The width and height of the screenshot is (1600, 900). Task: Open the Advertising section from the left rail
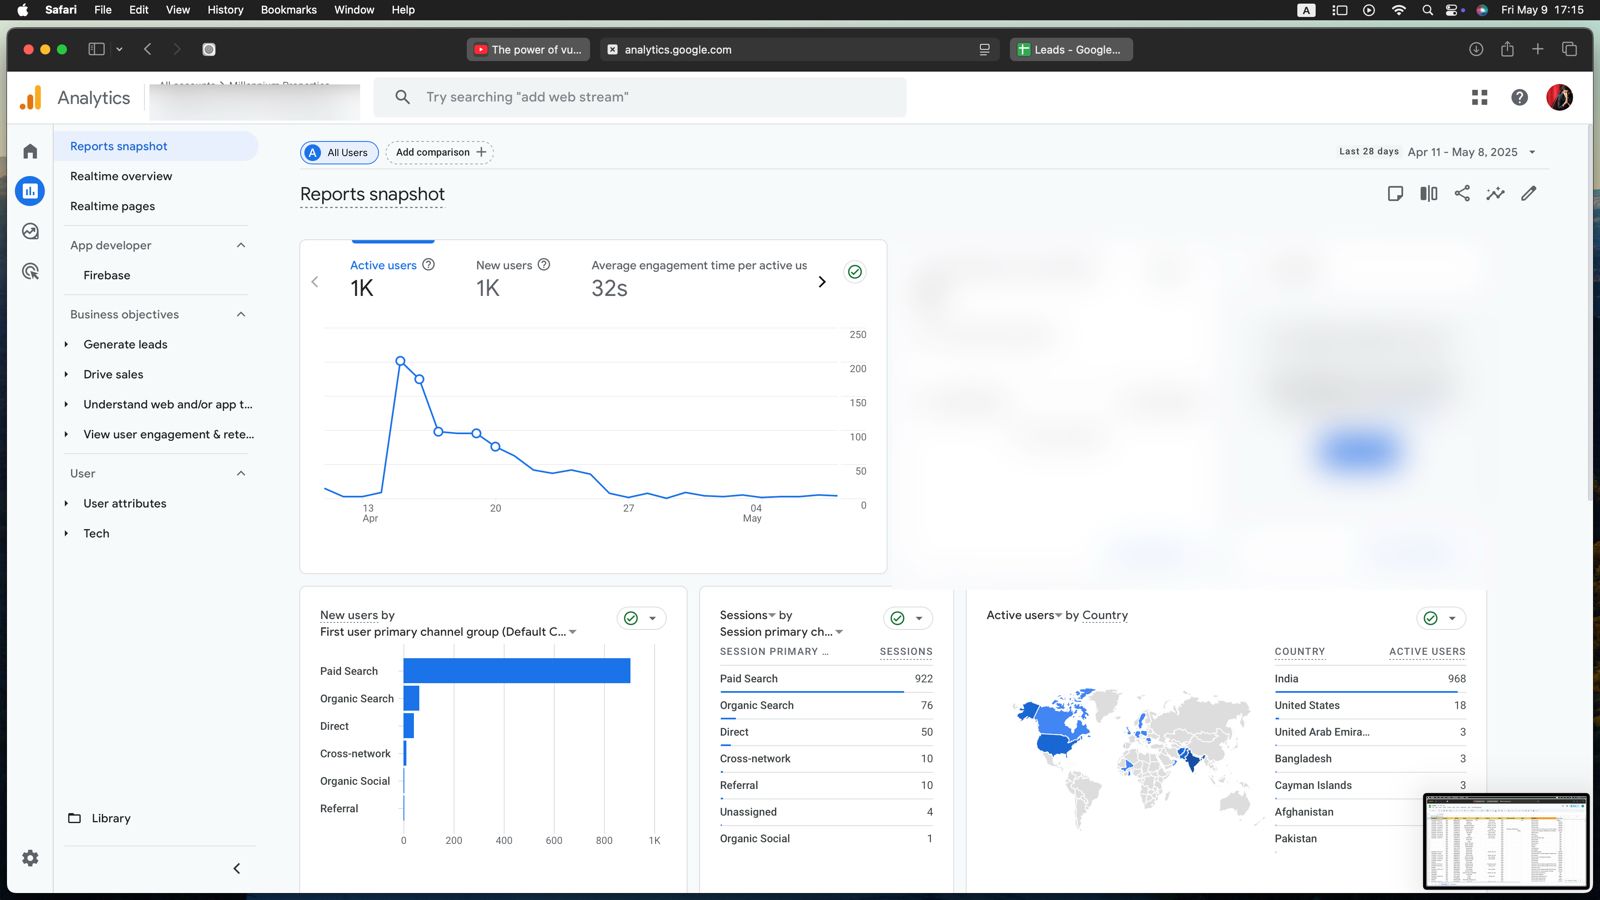click(x=30, y=270)
